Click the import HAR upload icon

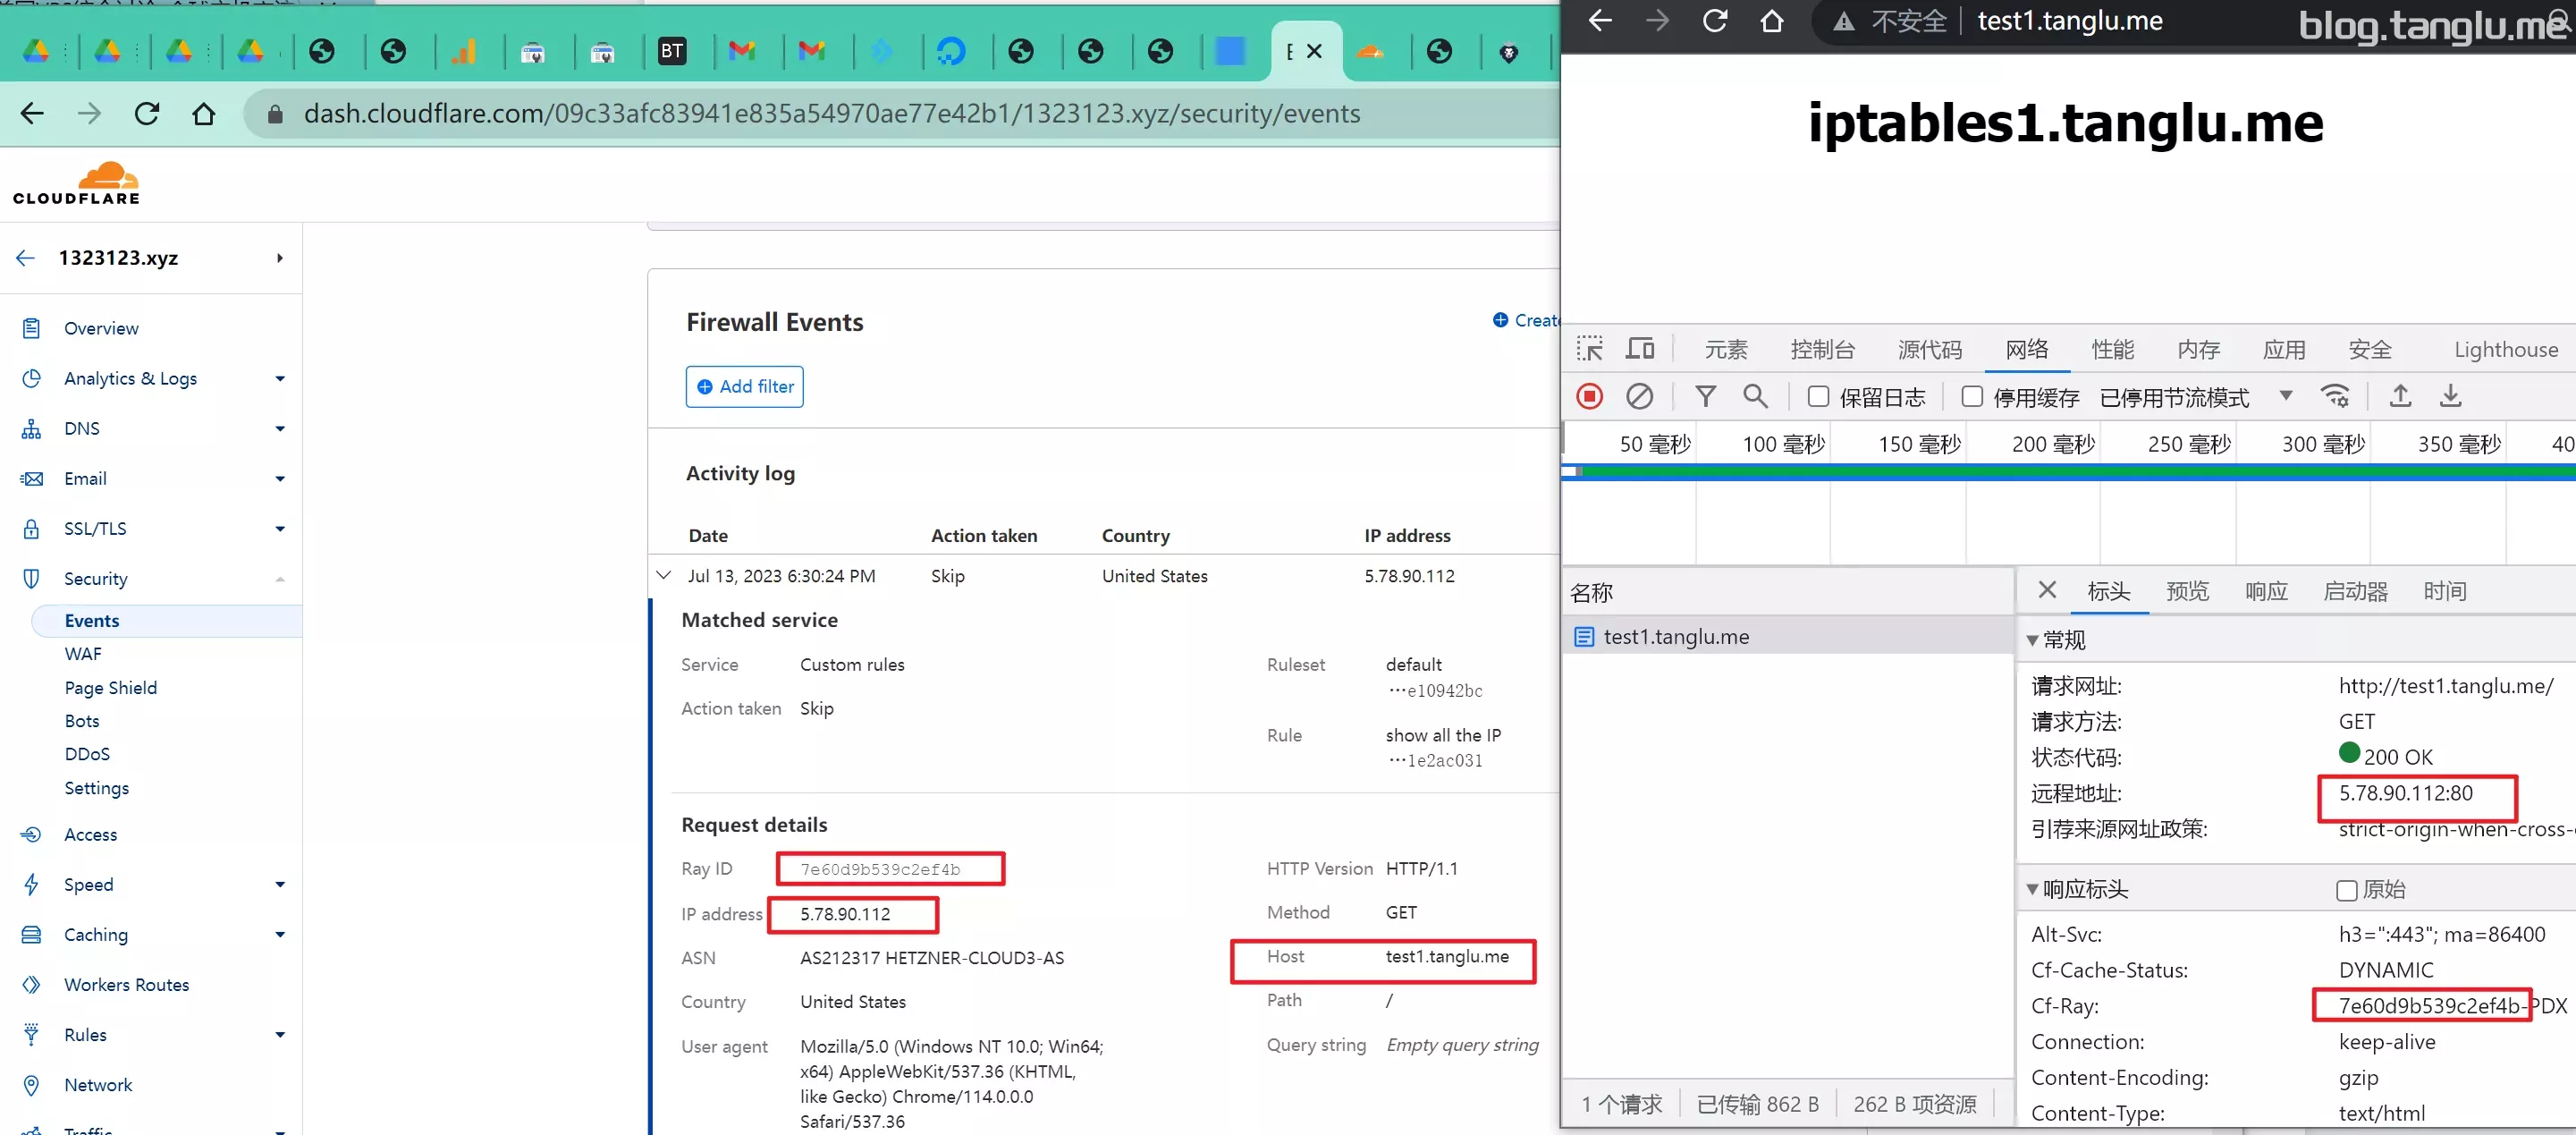point(2400,396)
